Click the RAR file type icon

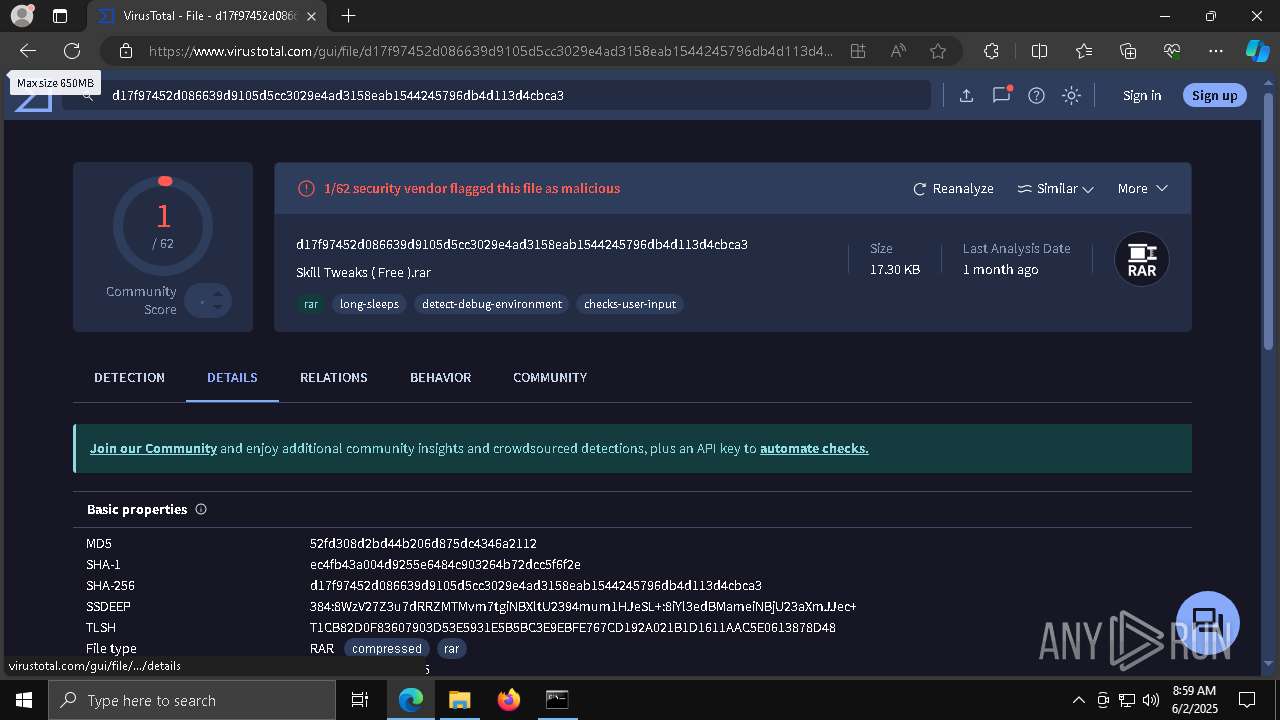[1142, 259]
